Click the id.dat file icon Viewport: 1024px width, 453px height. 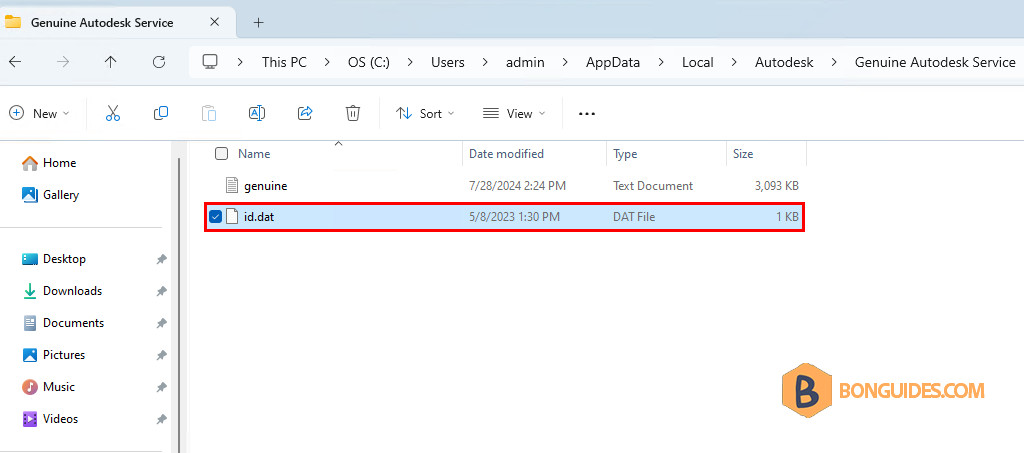click(232, 217)
